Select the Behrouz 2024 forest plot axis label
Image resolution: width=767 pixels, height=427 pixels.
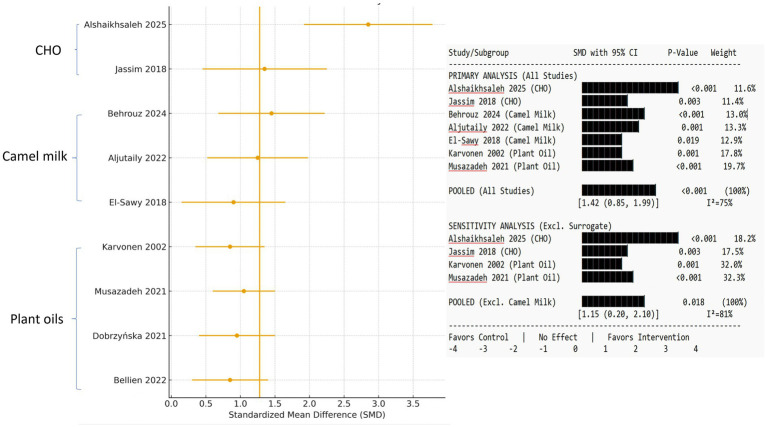pyautogui.click(x=137, y=113)
